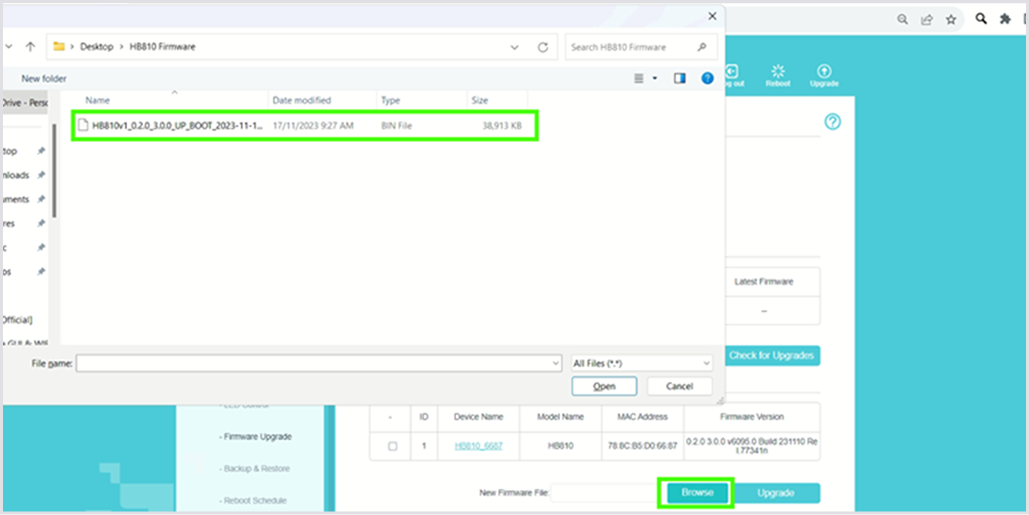Sort files by Date modified column

pos(301,100)
